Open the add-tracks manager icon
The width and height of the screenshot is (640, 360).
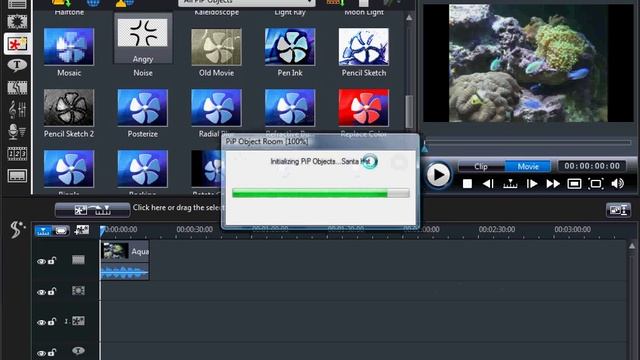[x=82, y=230]
